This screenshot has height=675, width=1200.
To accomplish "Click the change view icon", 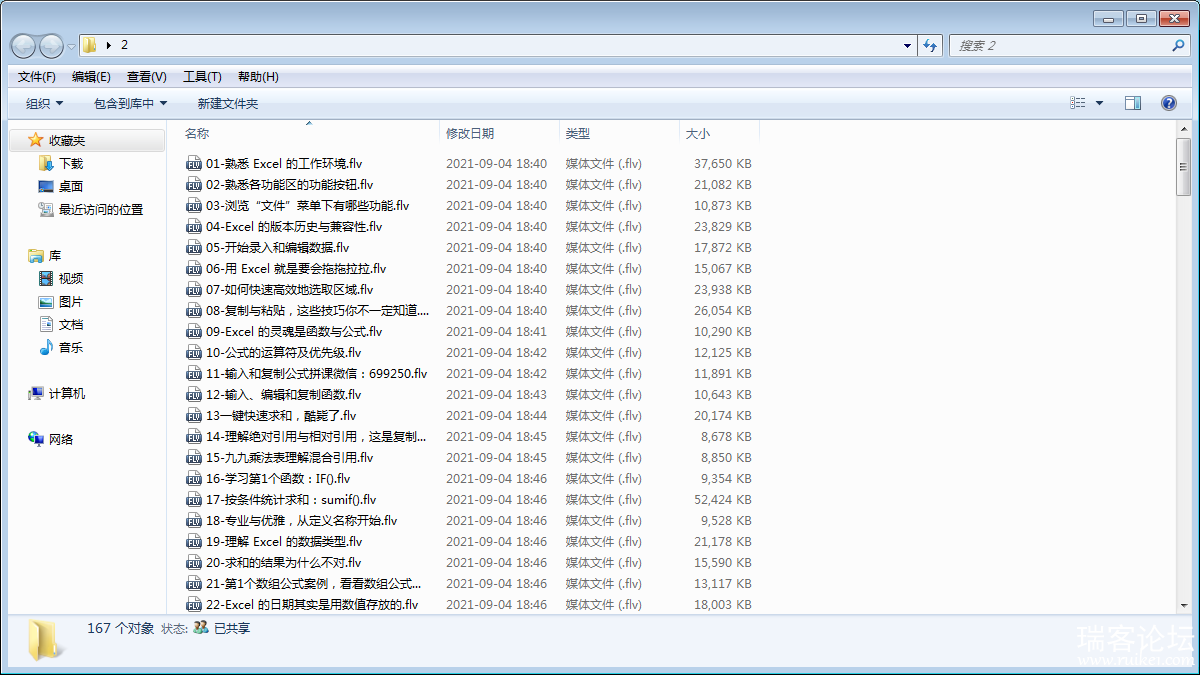I will pos(1078,103).
